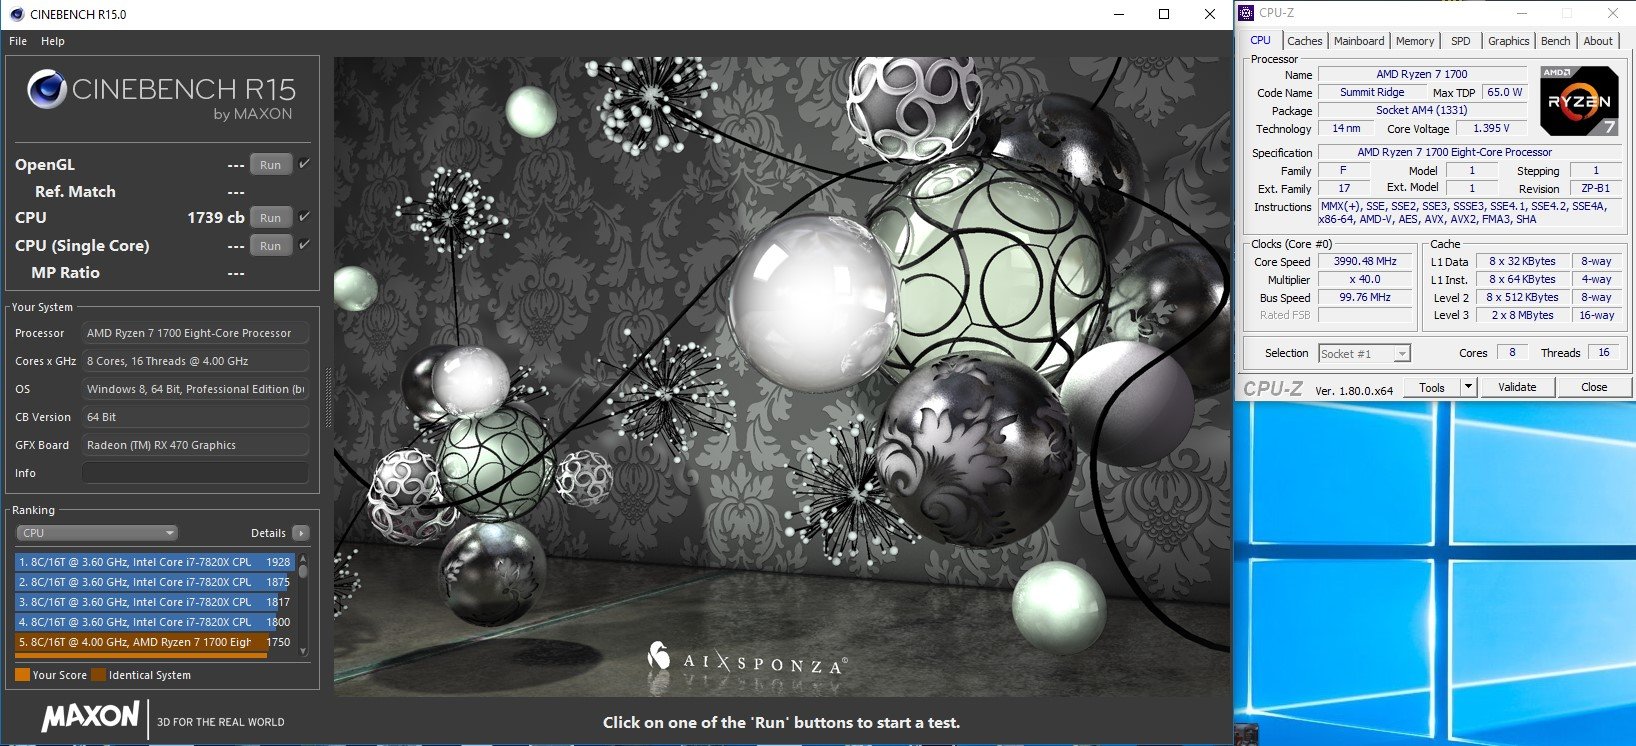1636x746 pixels.
Task: Click the ranking list scroll up arrow
Action: (303, 559)
